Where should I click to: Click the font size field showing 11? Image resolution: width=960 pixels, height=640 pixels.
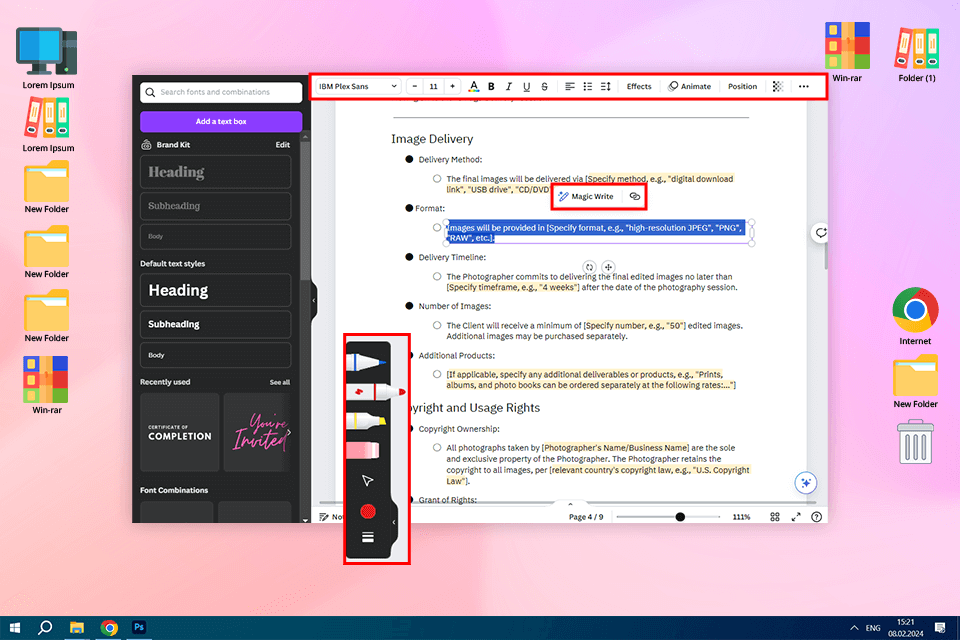[433, 86]
